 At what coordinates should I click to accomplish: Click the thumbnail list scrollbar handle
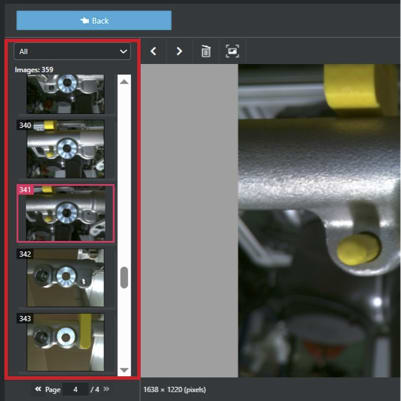pos(124,277)
